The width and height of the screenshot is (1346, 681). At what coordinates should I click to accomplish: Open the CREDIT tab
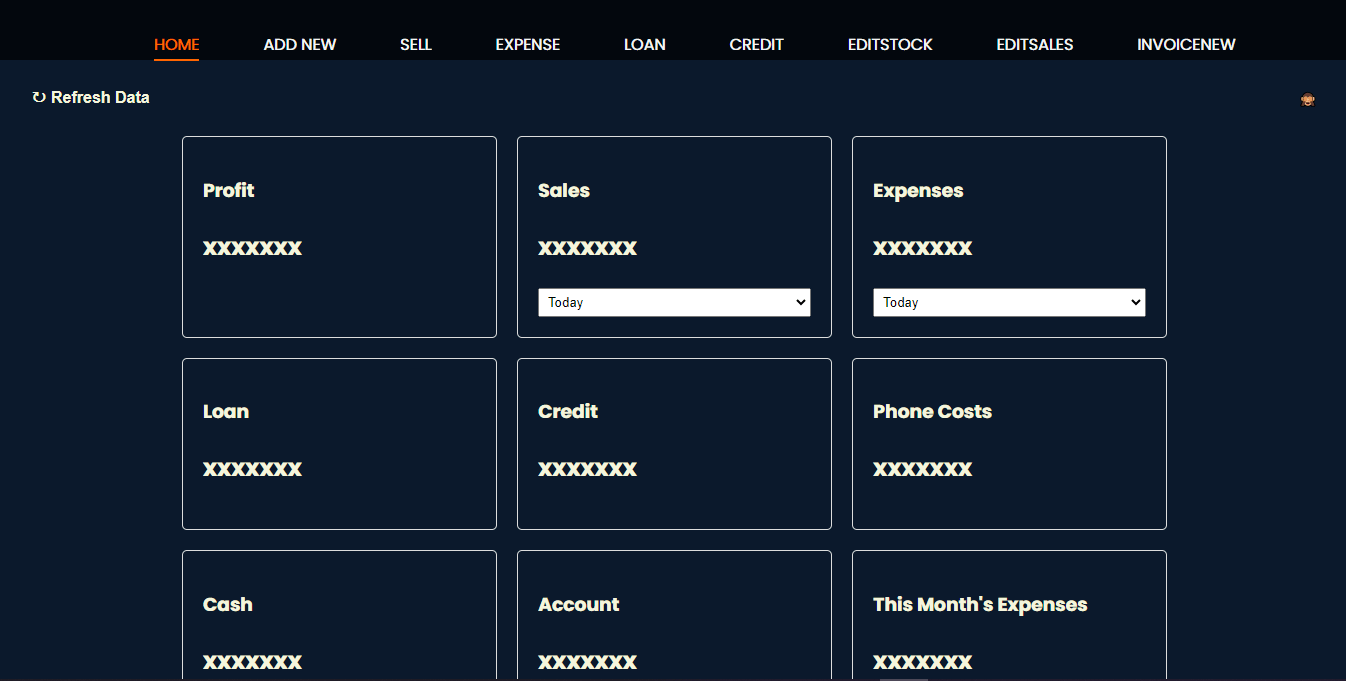click(x=756, y=44)
